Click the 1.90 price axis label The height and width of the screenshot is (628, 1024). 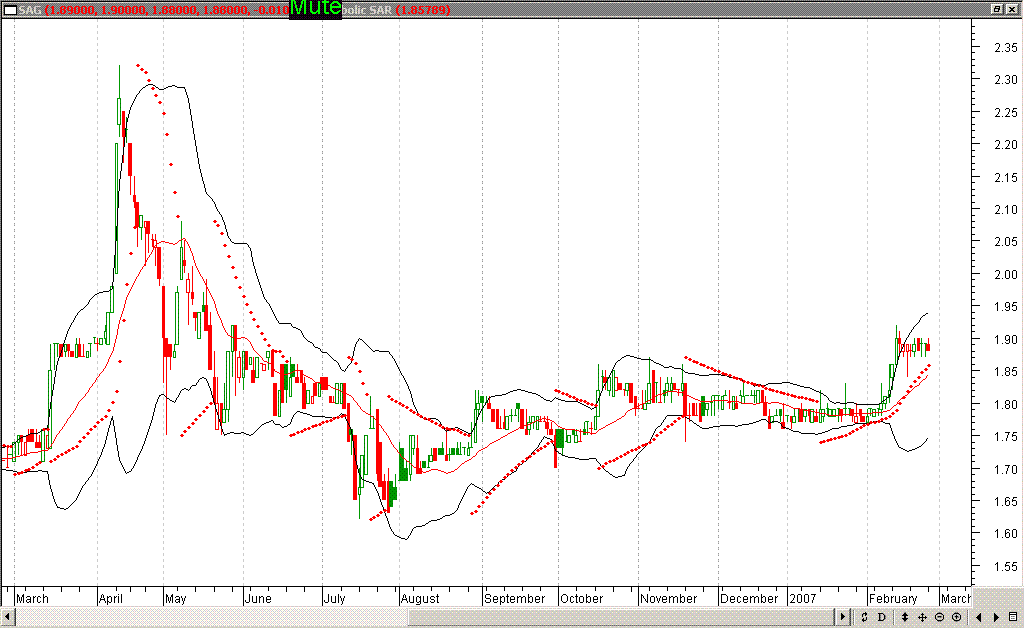click(1006, 339)
